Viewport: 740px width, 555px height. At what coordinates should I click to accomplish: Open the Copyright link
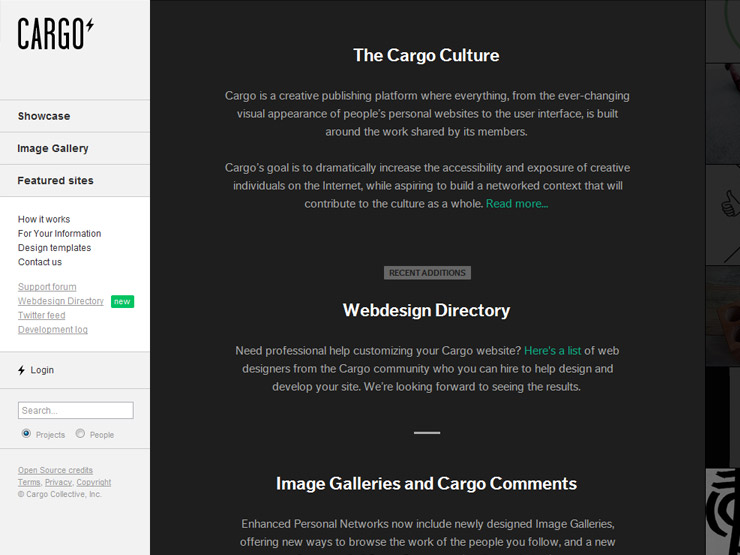pos(94,482)
